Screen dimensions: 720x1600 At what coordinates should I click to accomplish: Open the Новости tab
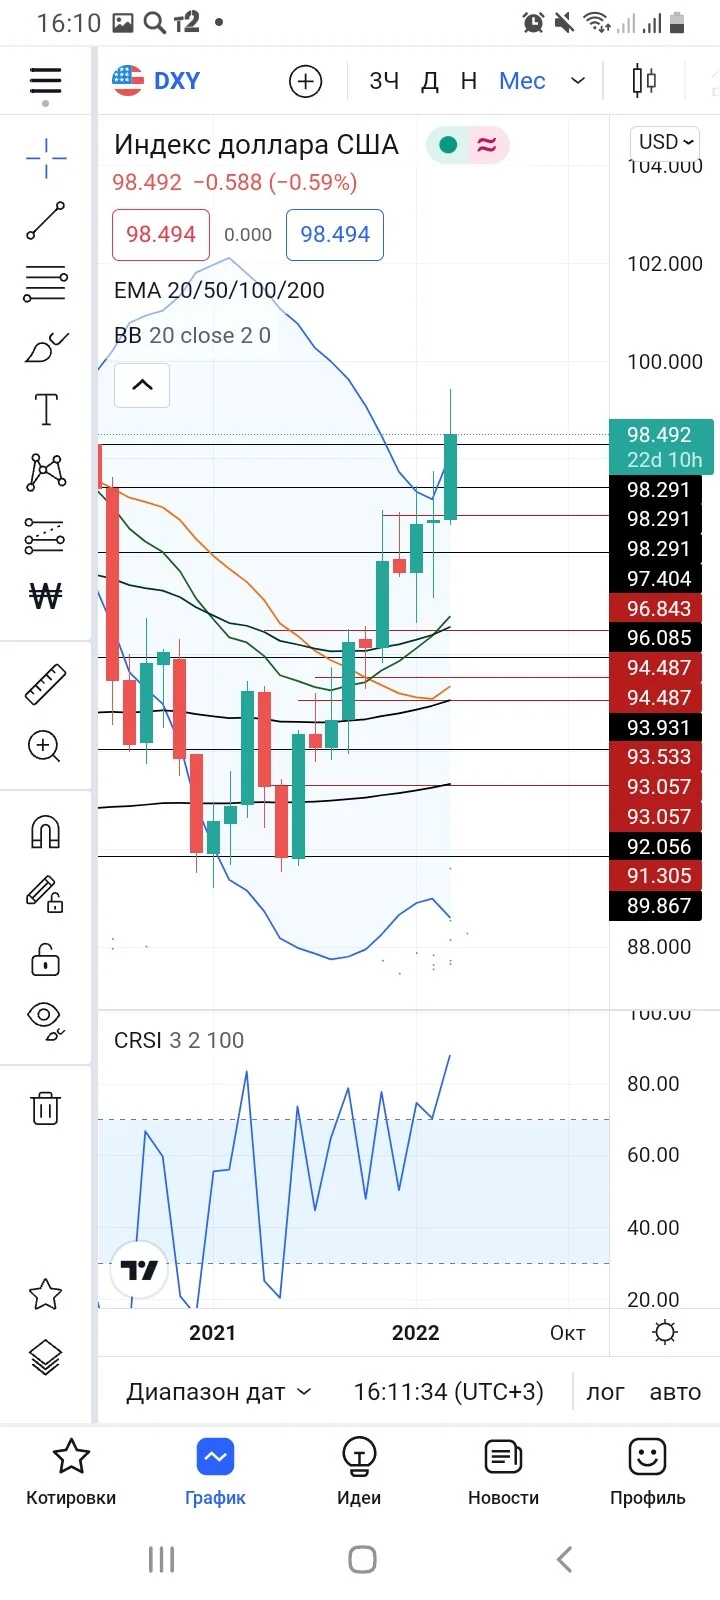pyautogui.click(x=503, y=1471)
